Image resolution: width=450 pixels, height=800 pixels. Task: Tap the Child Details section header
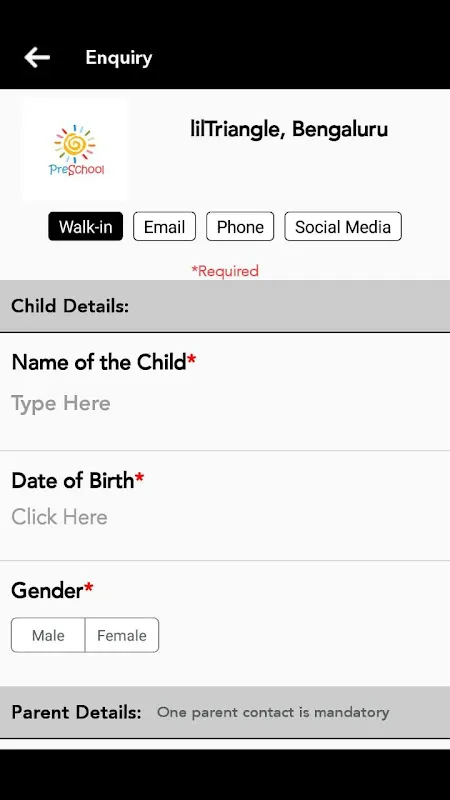(x=225, y=306)
